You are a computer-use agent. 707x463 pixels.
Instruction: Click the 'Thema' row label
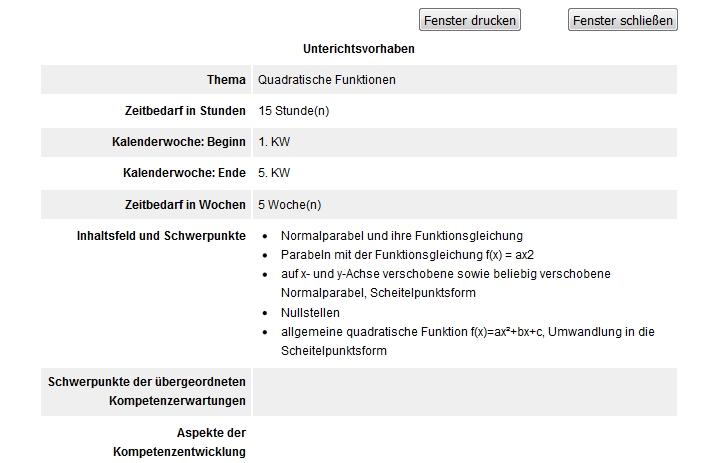tap(226, 80)
